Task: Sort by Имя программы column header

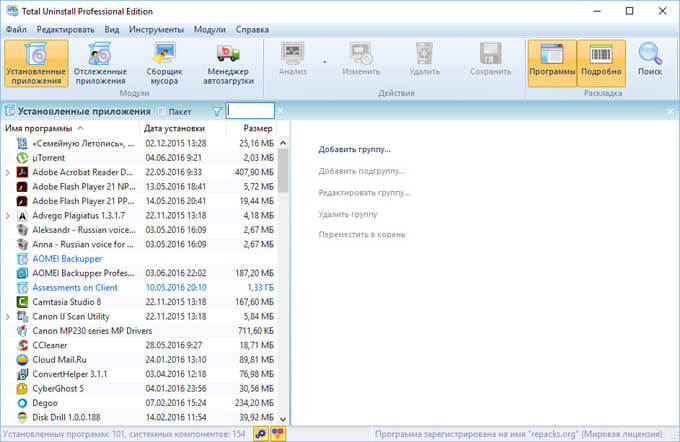Action: point(70,128)
